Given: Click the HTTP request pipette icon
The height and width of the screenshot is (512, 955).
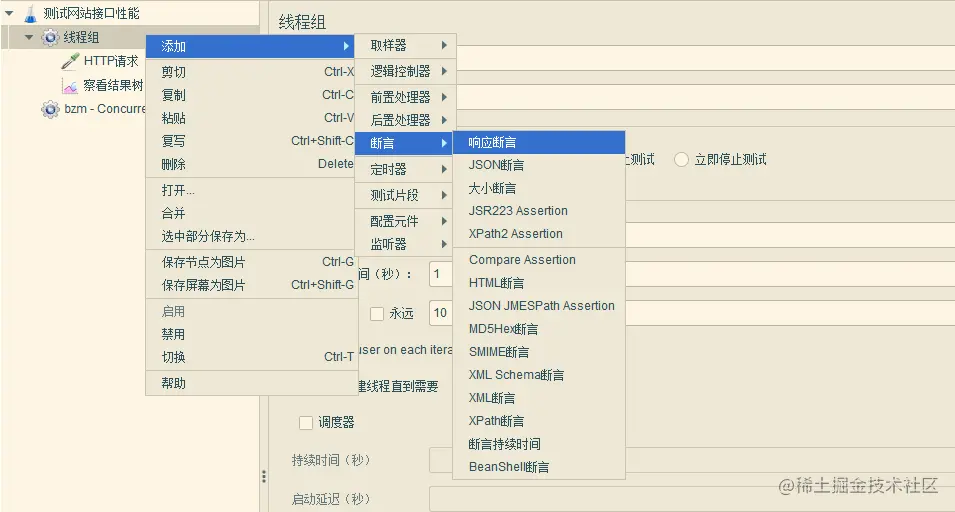Looking at the screenshot, I should coord(70,61).
